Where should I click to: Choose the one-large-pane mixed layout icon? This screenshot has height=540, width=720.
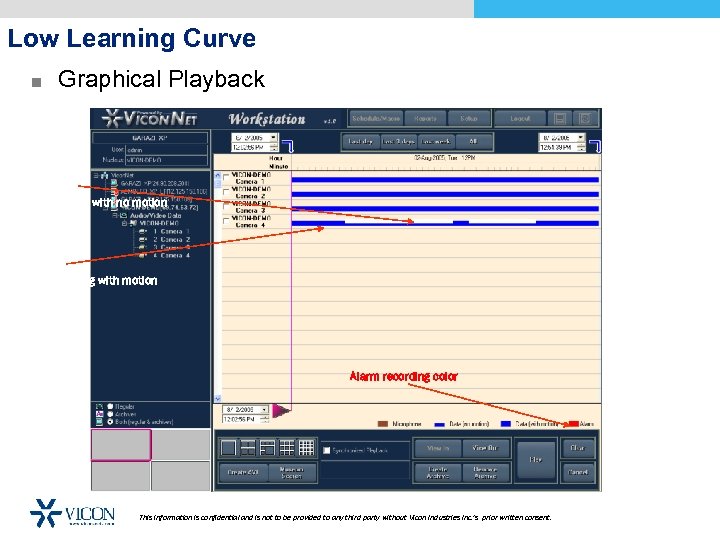(267, 447)
